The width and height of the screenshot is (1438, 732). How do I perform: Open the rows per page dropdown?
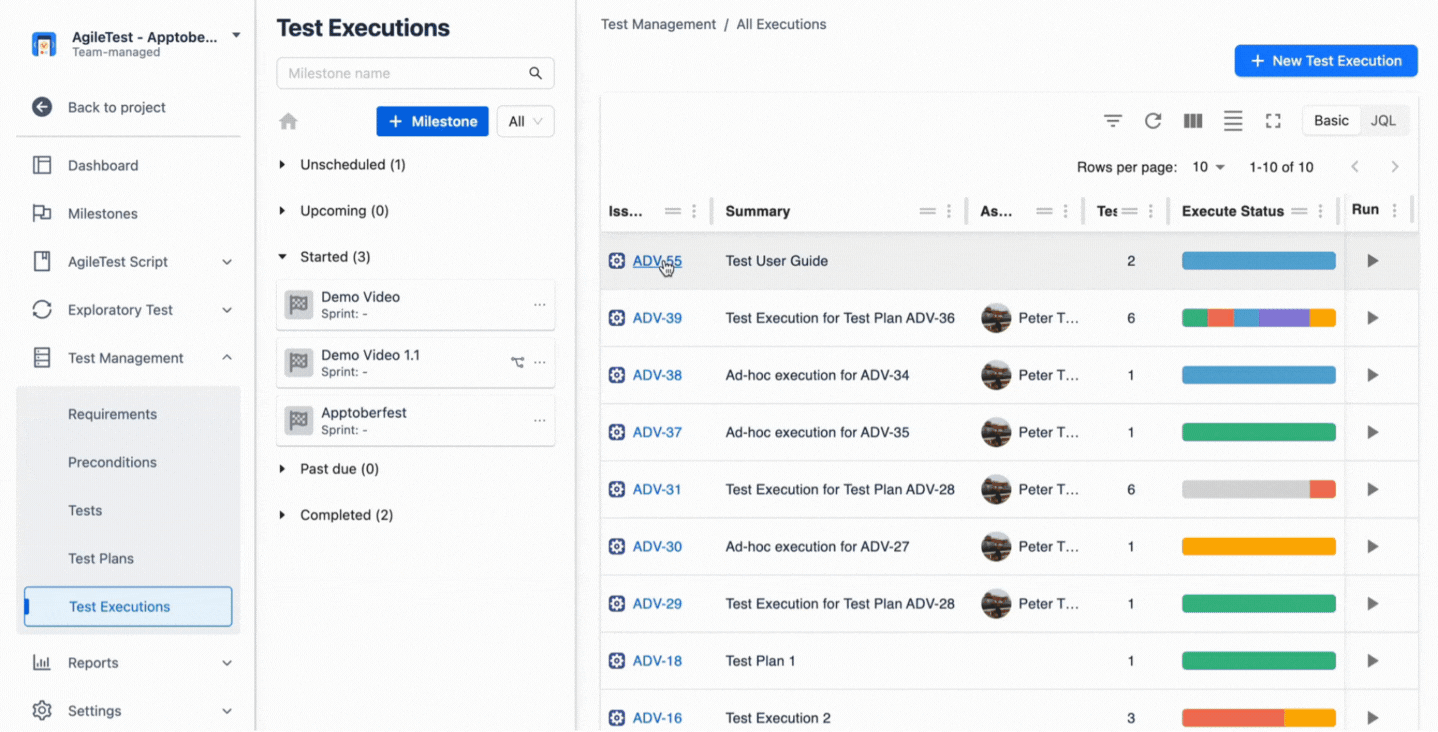(1206, 167)
